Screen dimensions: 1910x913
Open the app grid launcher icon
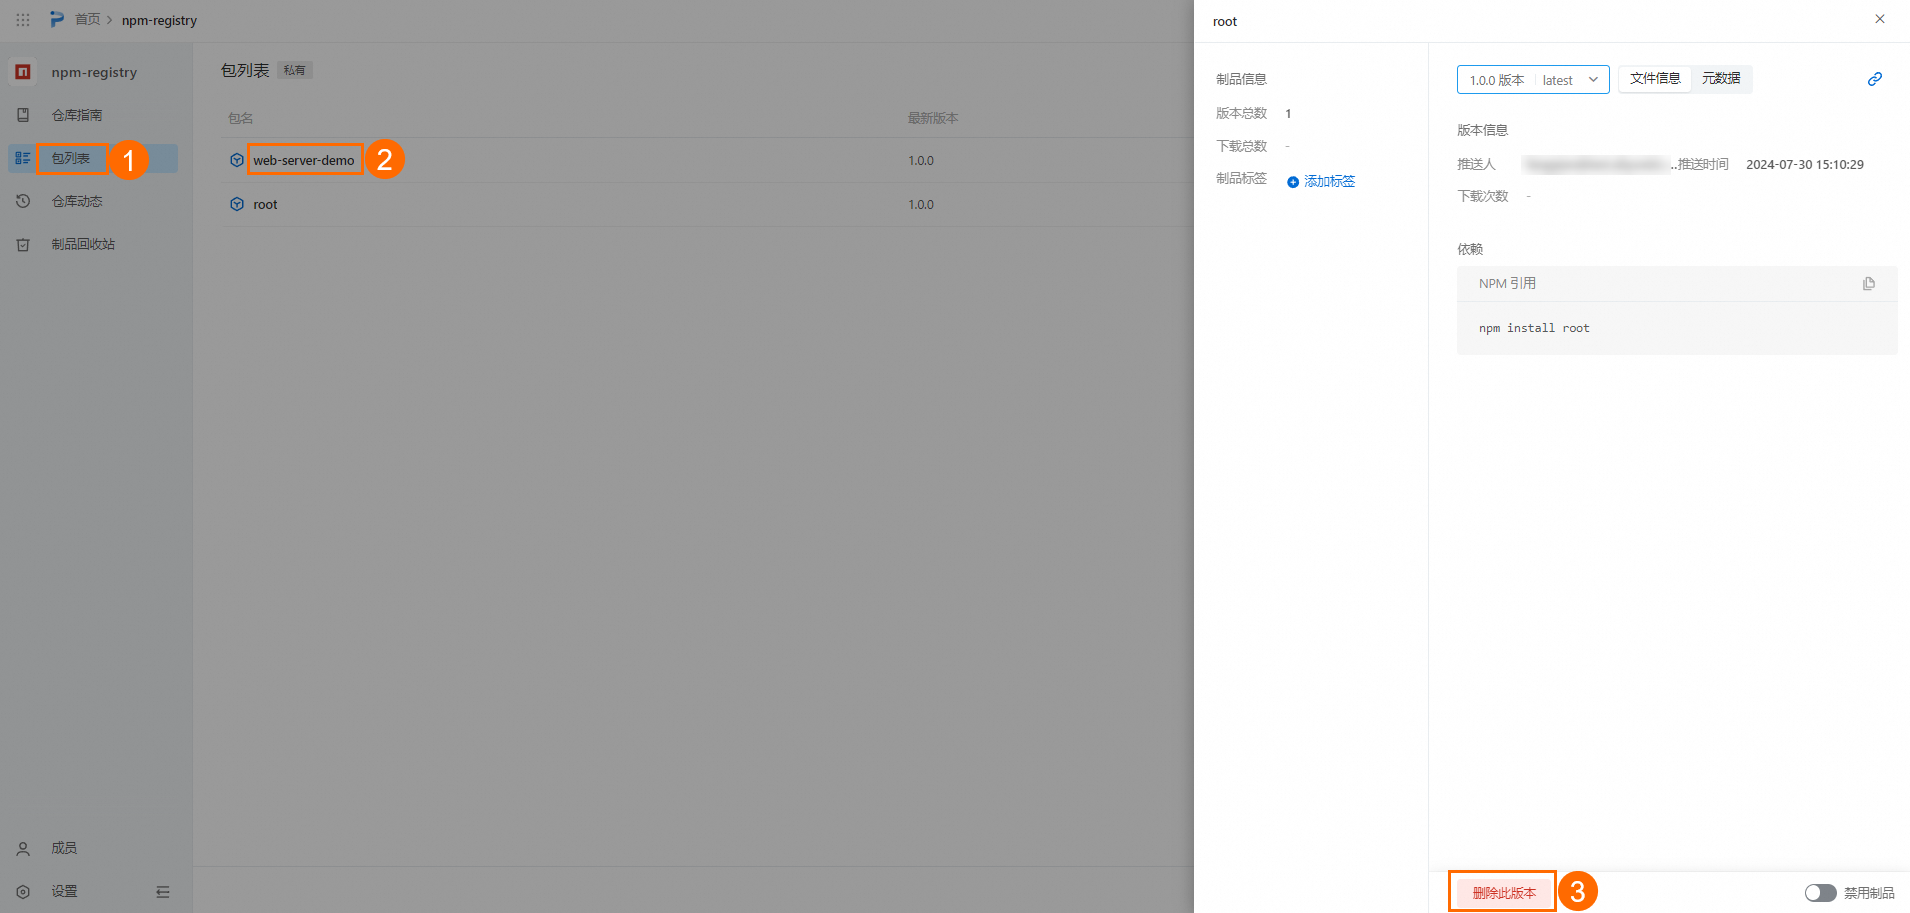(x=23, y=20)
